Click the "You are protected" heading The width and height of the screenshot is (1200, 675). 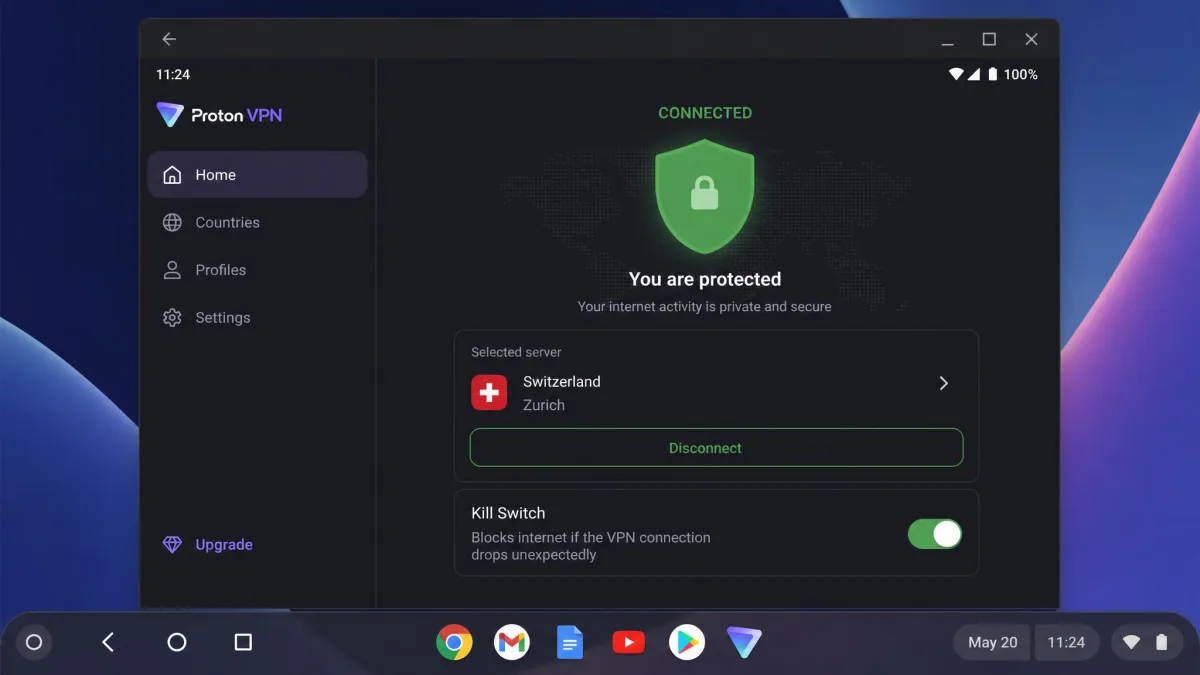coord(705,279)
